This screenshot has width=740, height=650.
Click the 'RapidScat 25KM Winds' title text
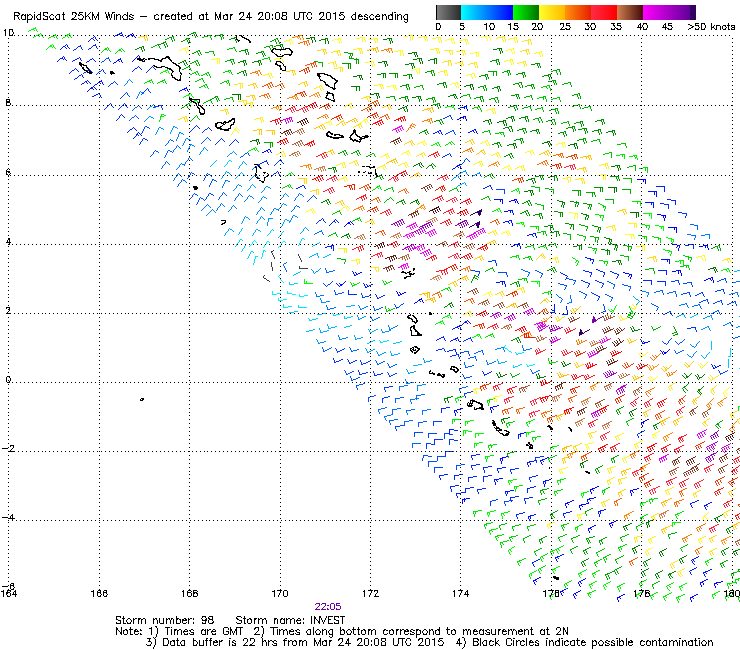[74, 16]
